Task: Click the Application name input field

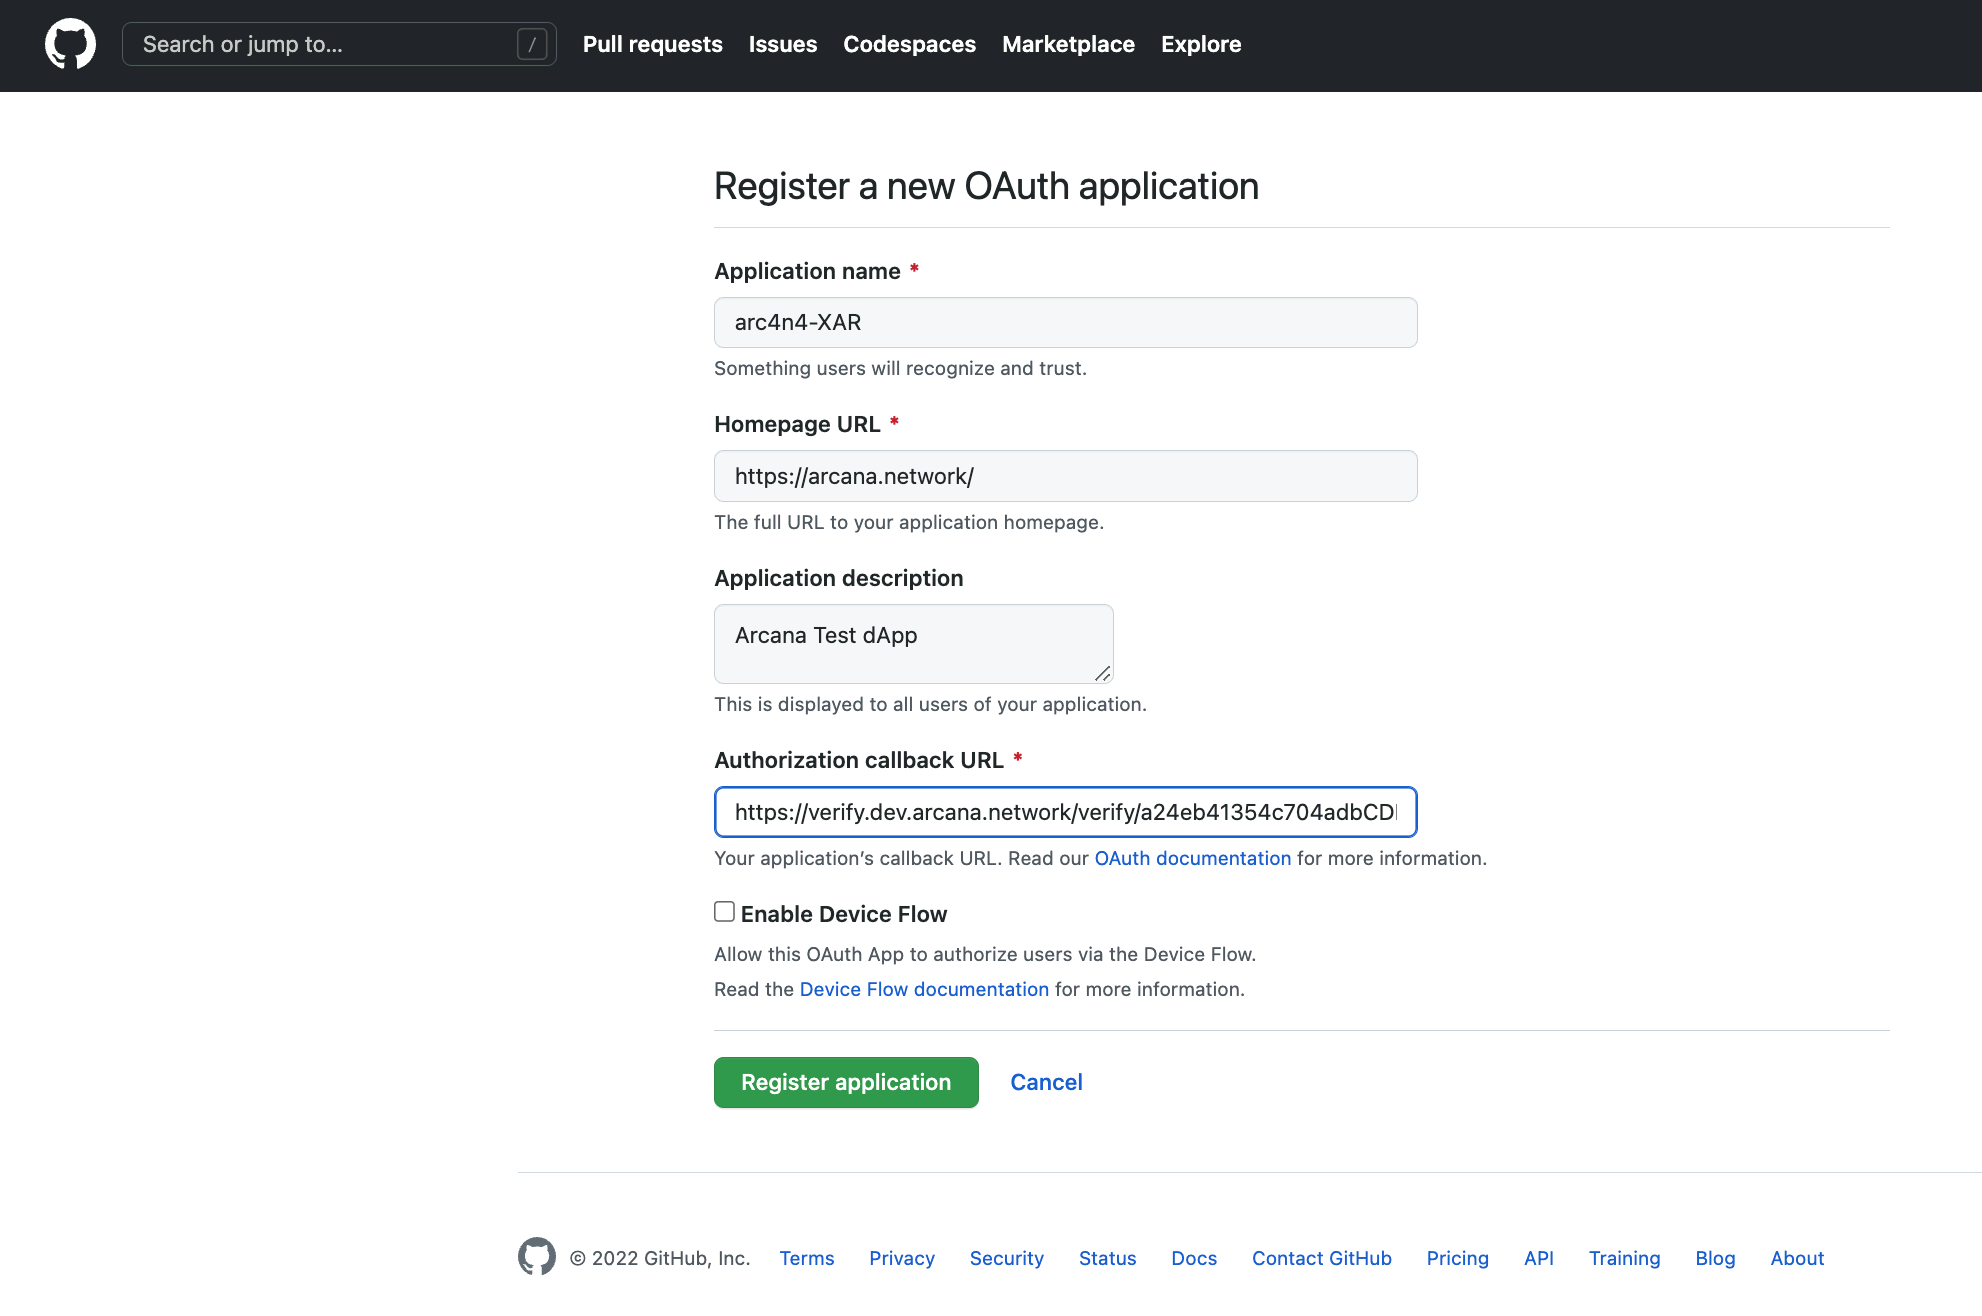Action: (1065, 322)
